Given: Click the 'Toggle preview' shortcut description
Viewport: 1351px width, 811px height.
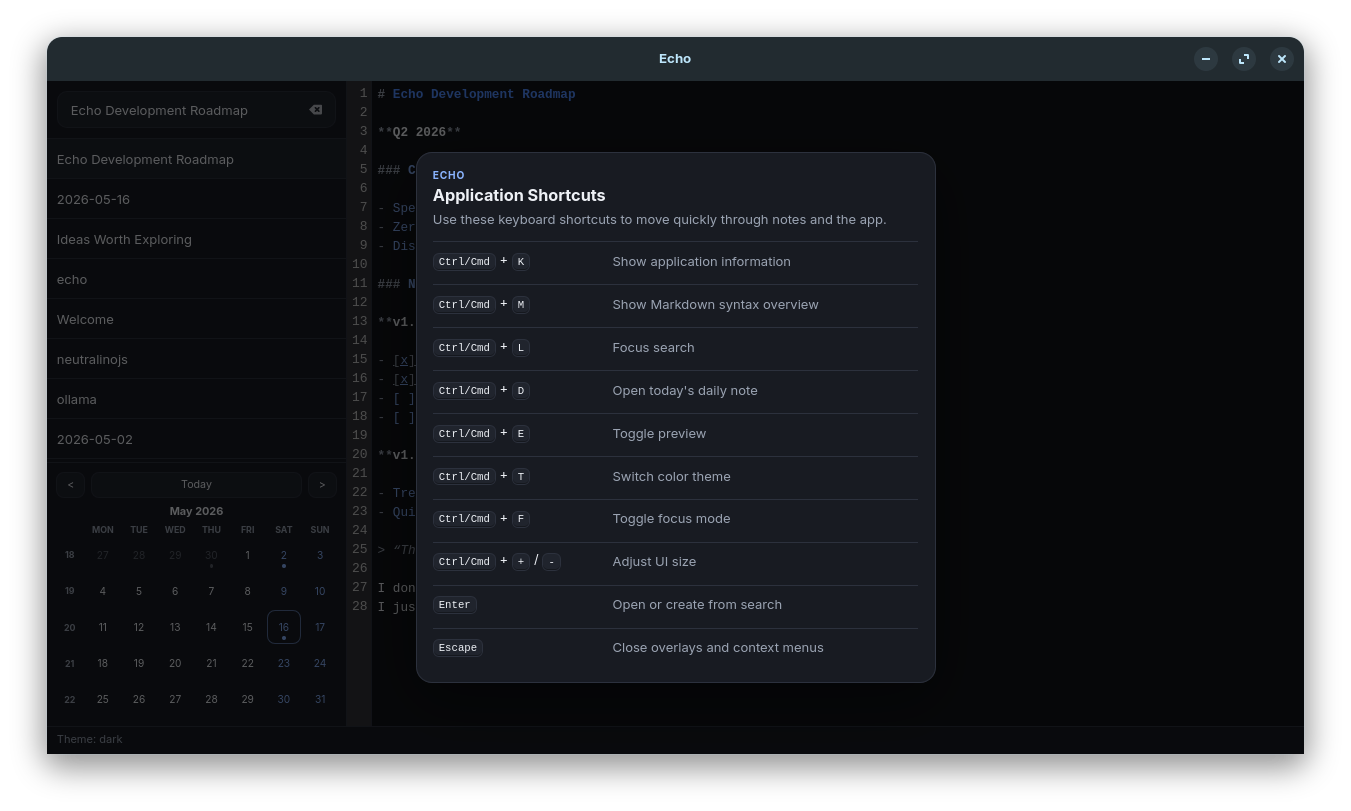Looking at the screenshot, I should point(659,433).
